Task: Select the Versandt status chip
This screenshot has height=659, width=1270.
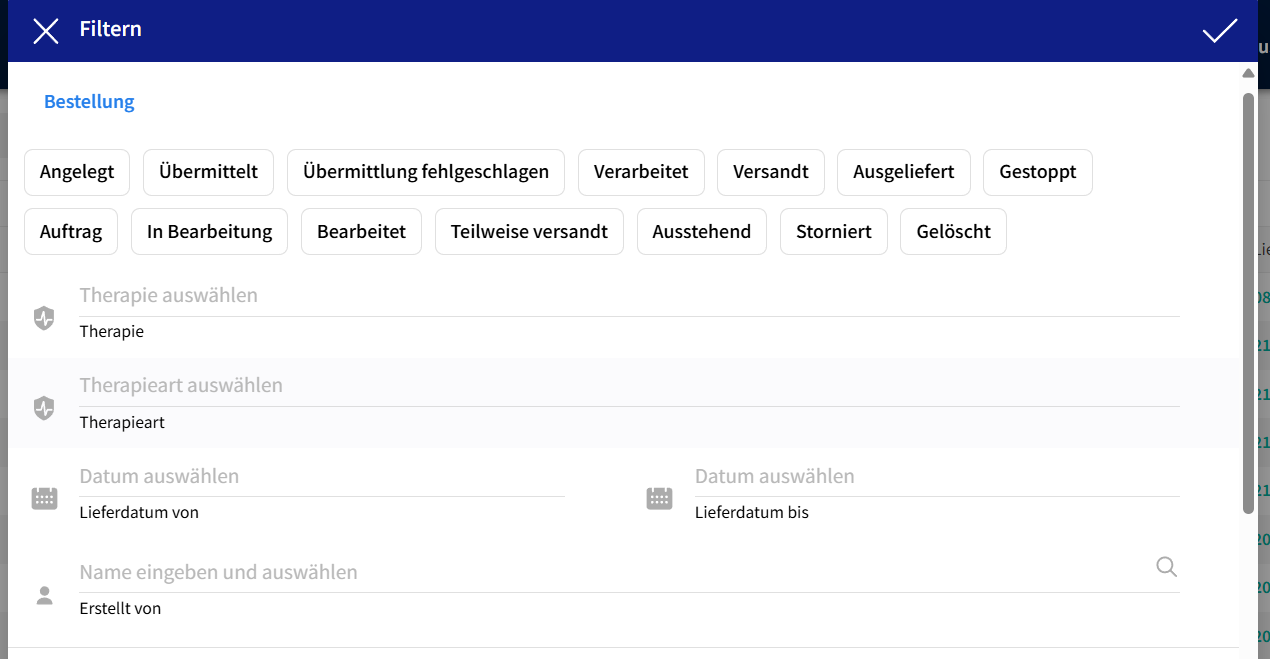Action: coord(770,172)
